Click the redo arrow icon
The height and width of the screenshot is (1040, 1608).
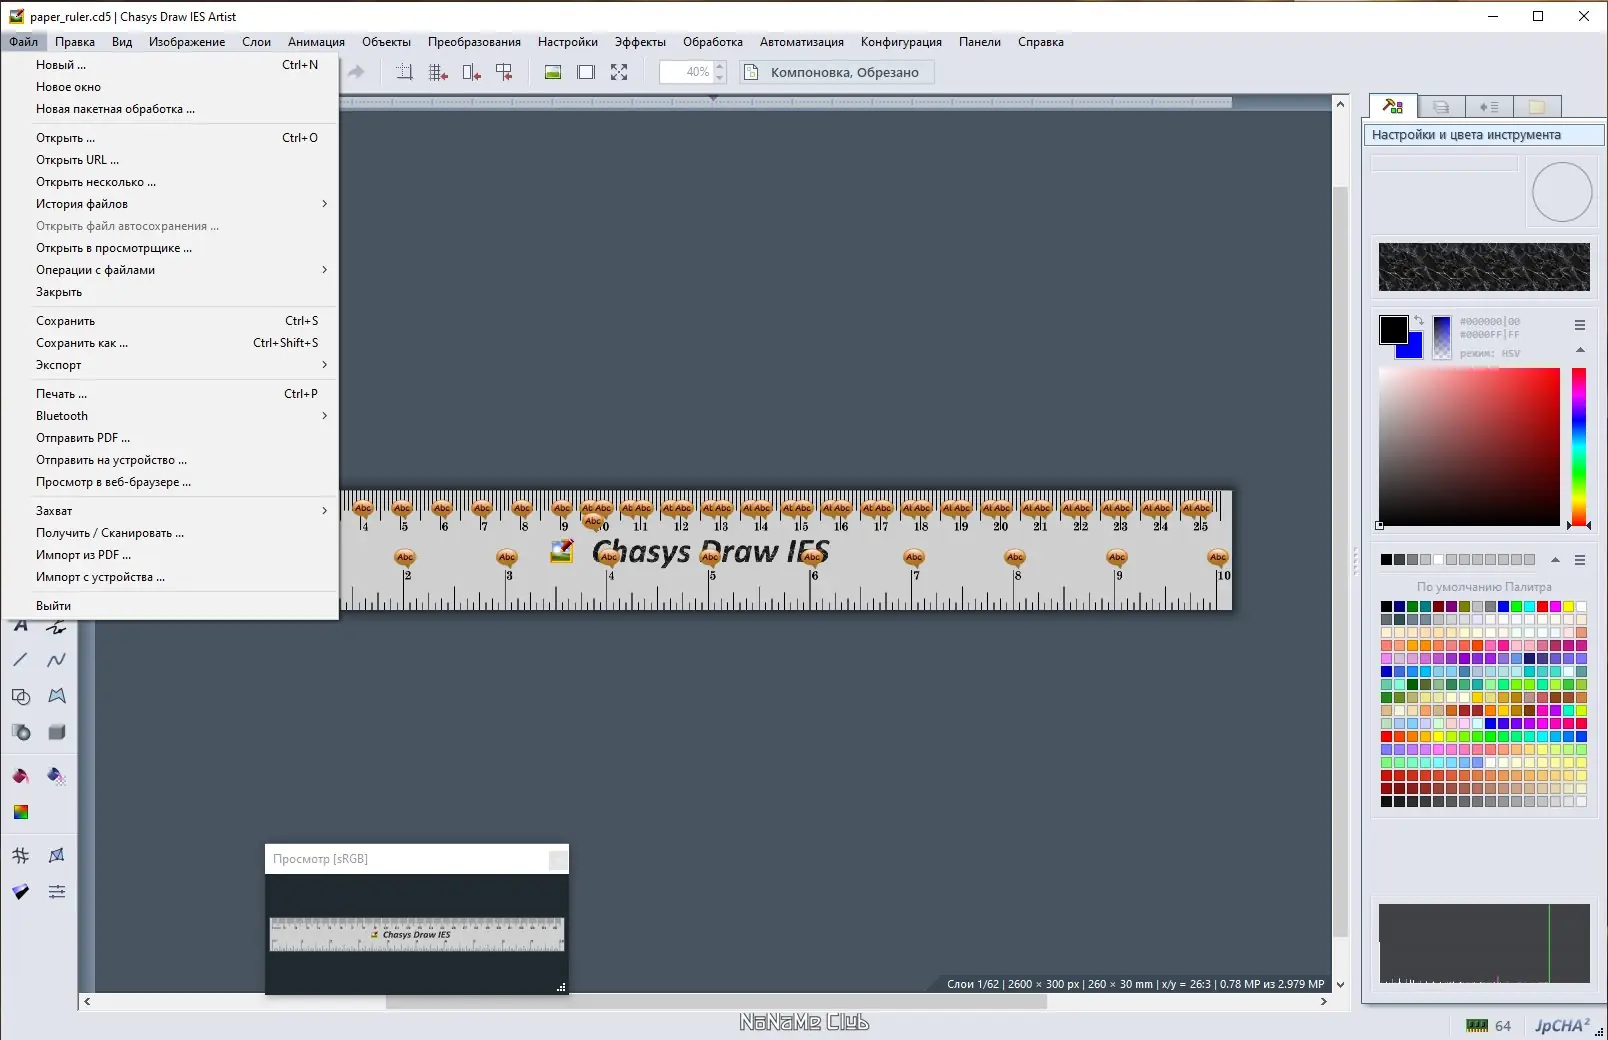click(356, 72)
